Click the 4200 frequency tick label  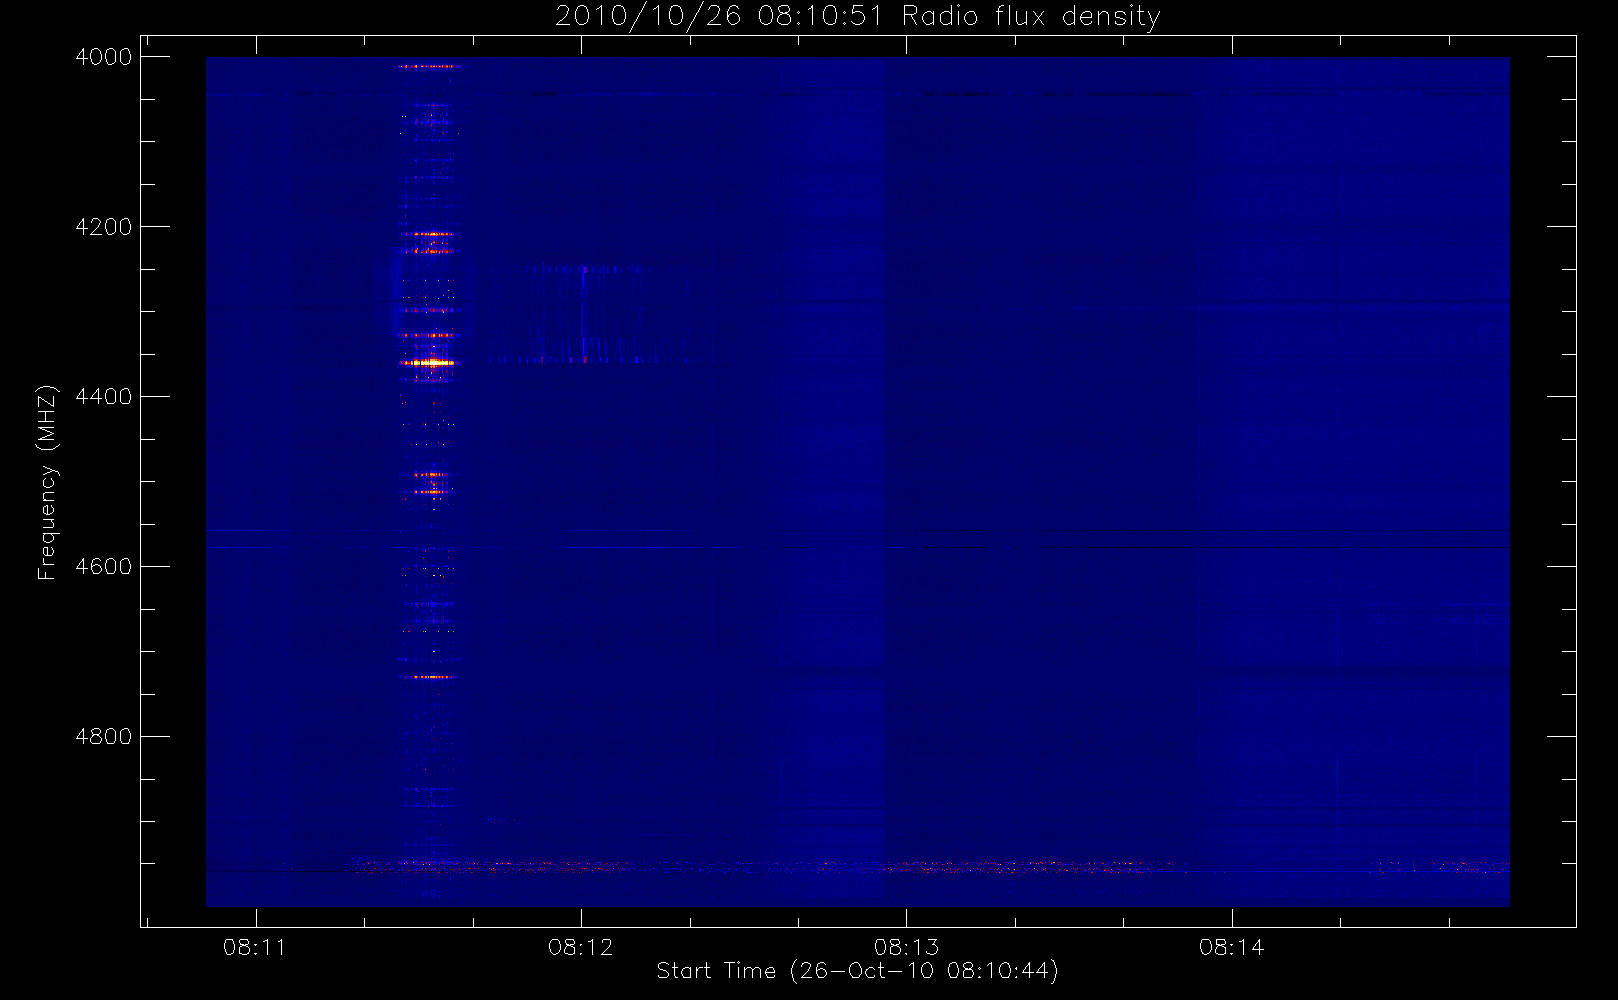104,227
